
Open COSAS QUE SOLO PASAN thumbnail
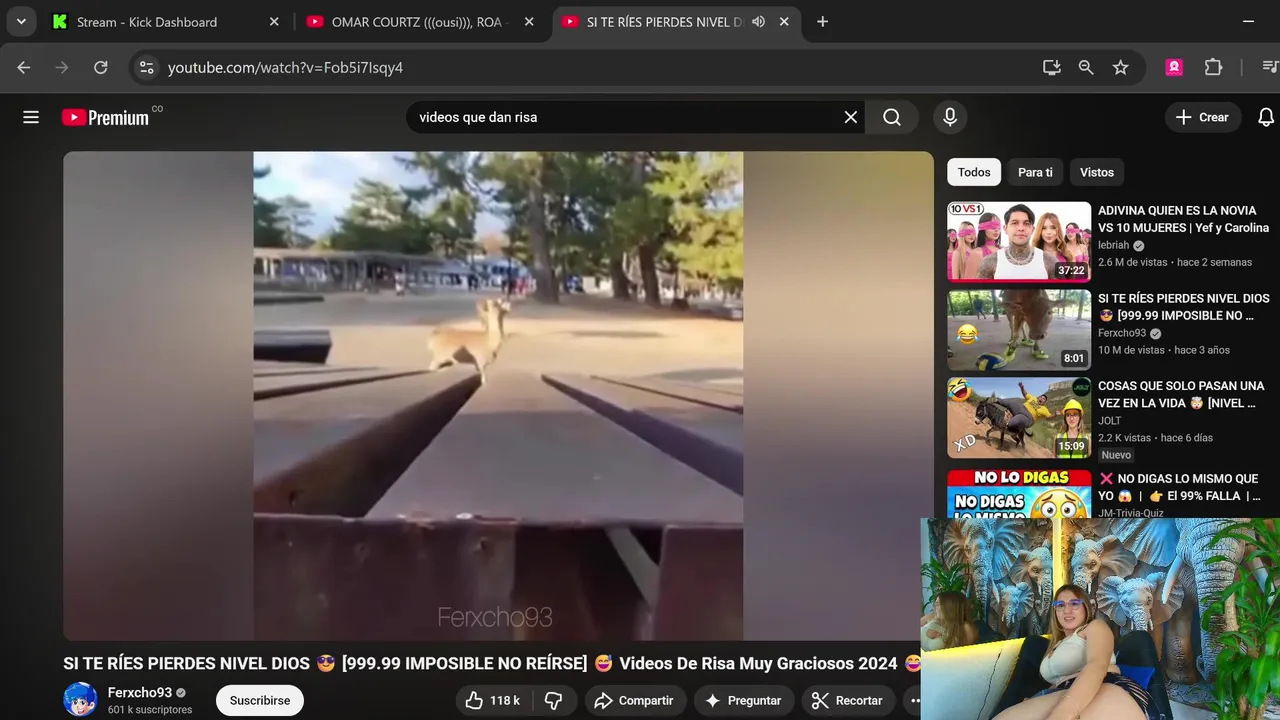(x=1019, y=417)
